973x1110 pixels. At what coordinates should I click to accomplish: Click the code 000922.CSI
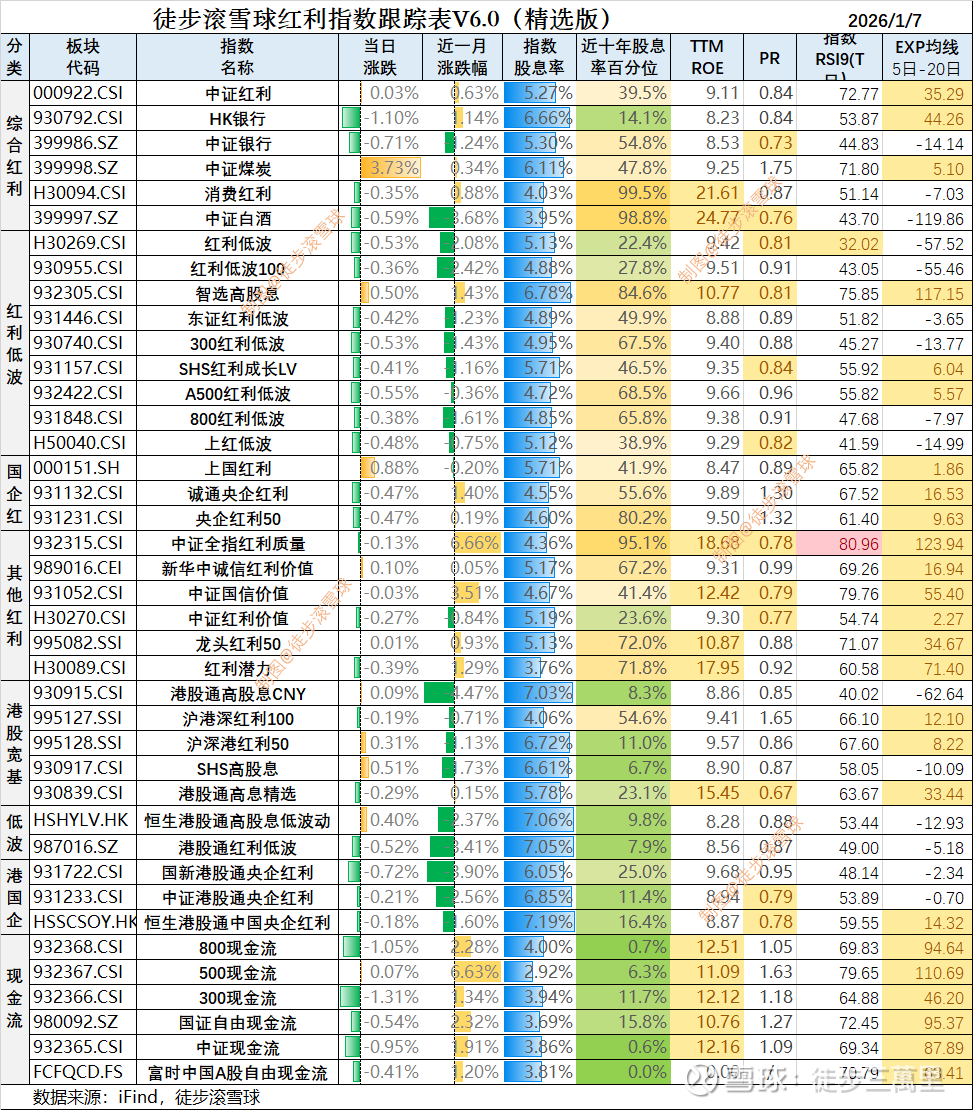coord(78,93)
